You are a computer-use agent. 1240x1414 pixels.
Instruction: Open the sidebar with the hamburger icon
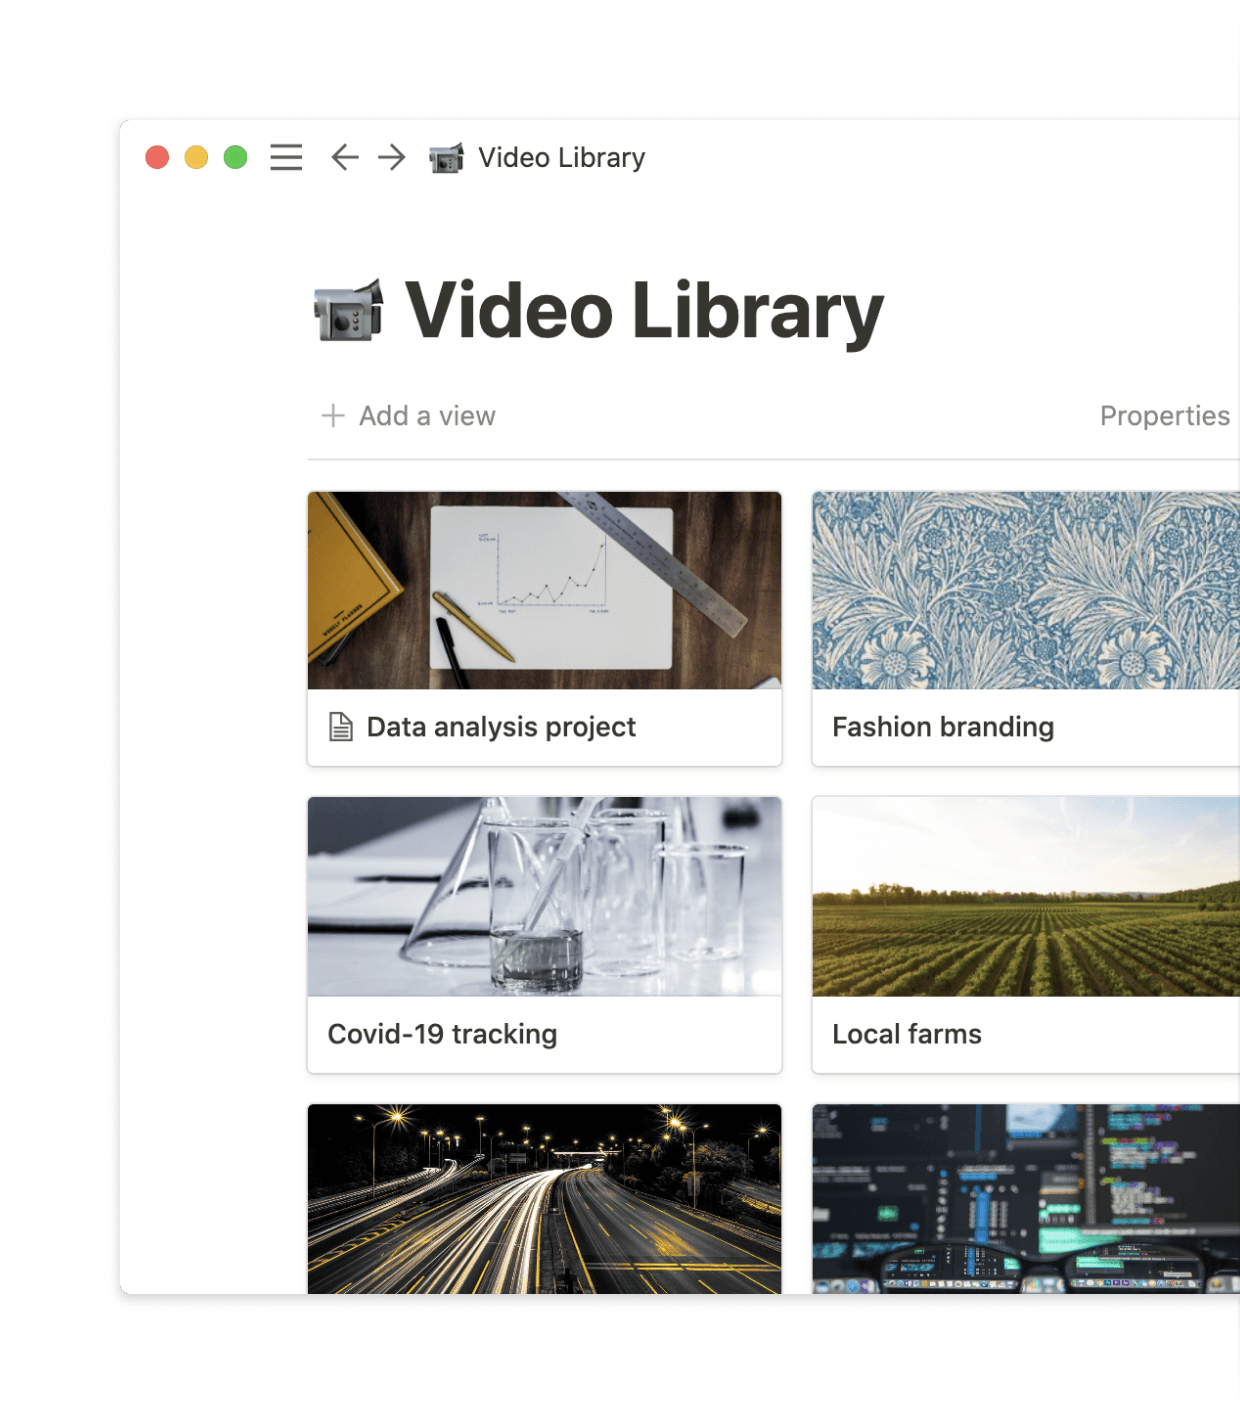(x=286, y=158)
